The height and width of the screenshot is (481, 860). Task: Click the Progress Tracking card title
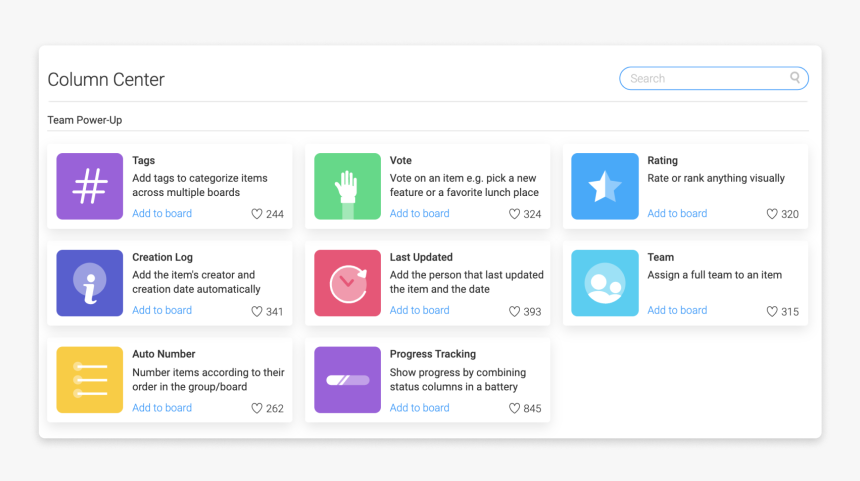(433, 354)
